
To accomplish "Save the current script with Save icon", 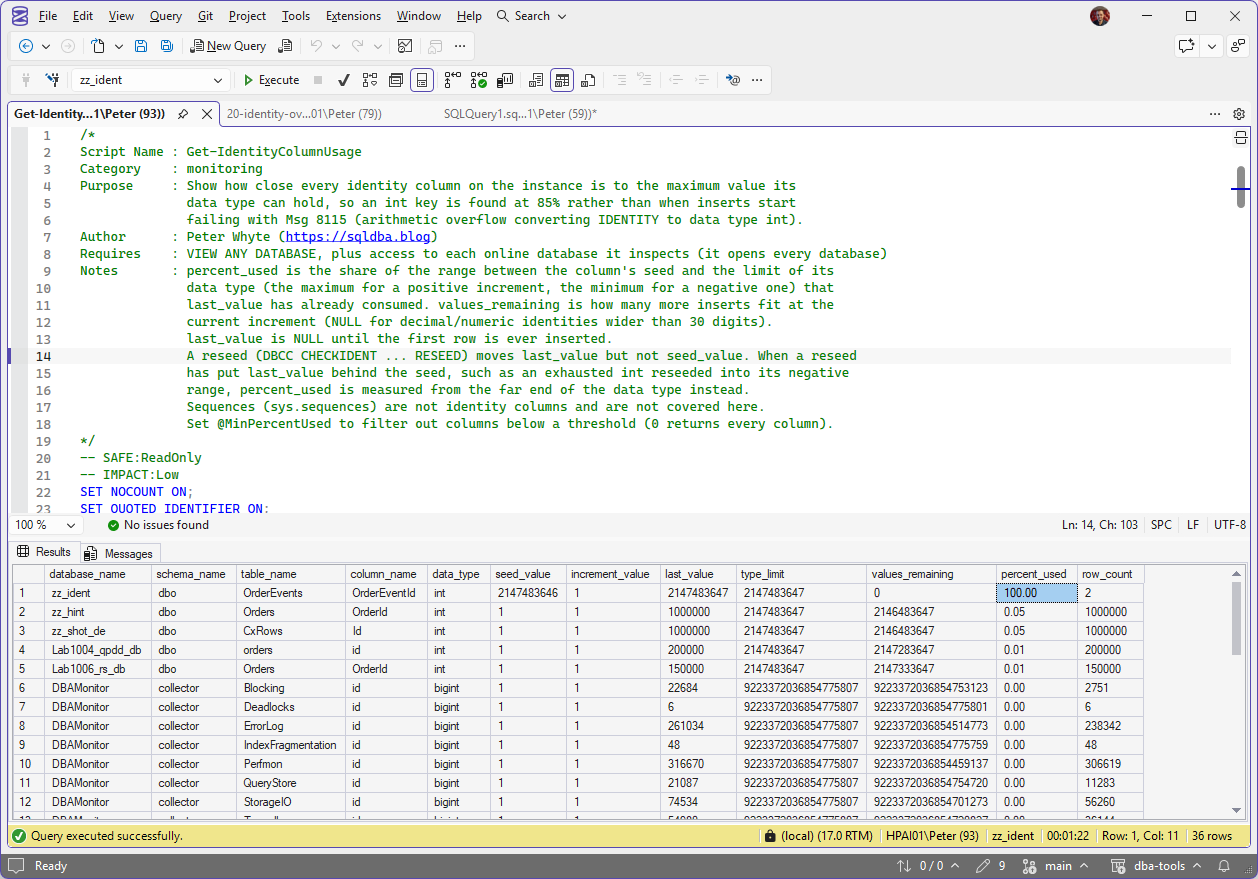I will pyautogui.click(x=141, y=46).
